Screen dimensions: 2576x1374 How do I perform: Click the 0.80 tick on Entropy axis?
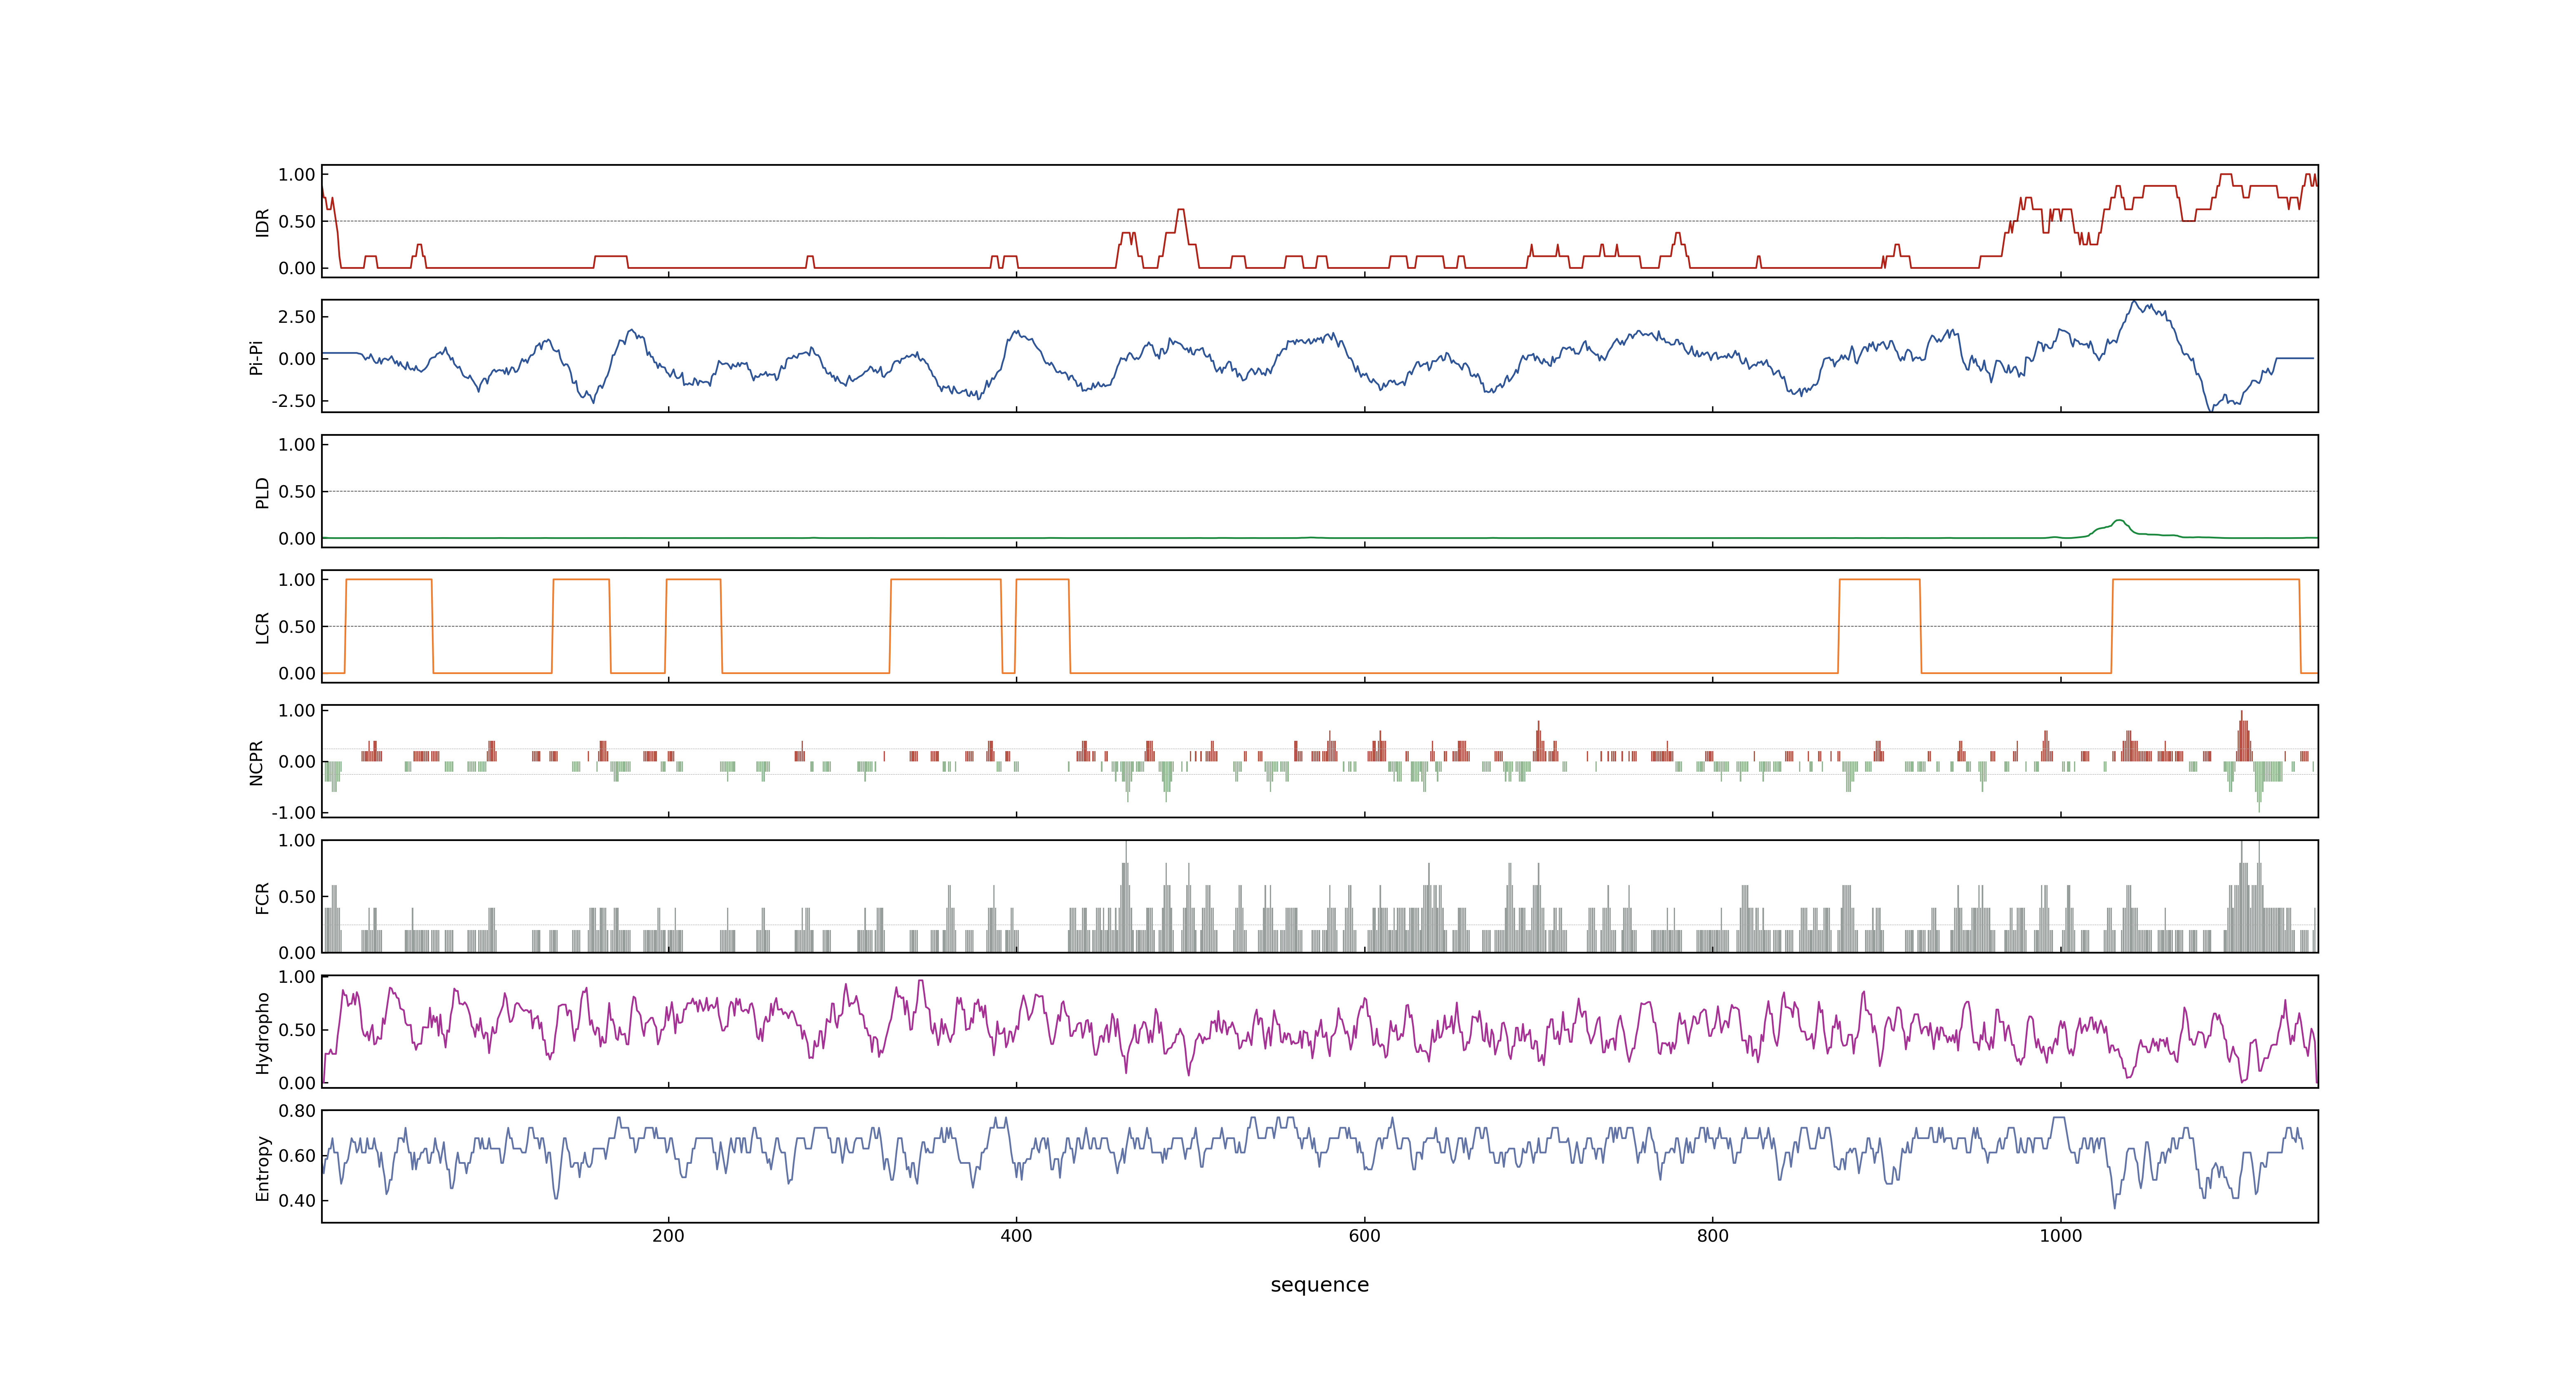click(x=297, y=1111)
